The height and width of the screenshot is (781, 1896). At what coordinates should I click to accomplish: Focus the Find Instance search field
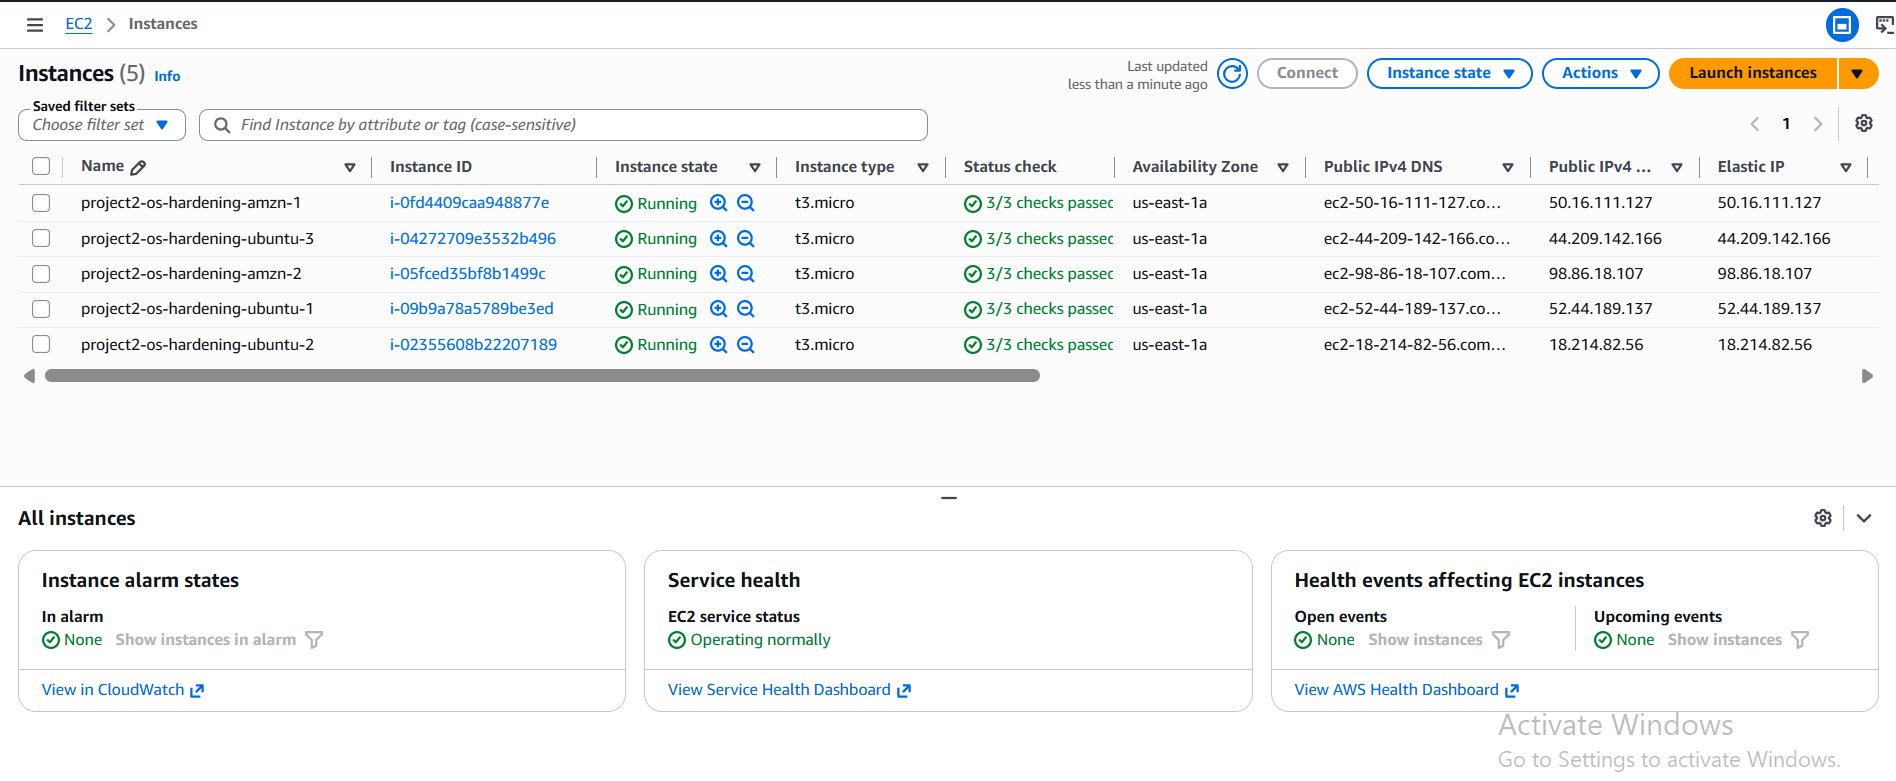tap(563, 125)
